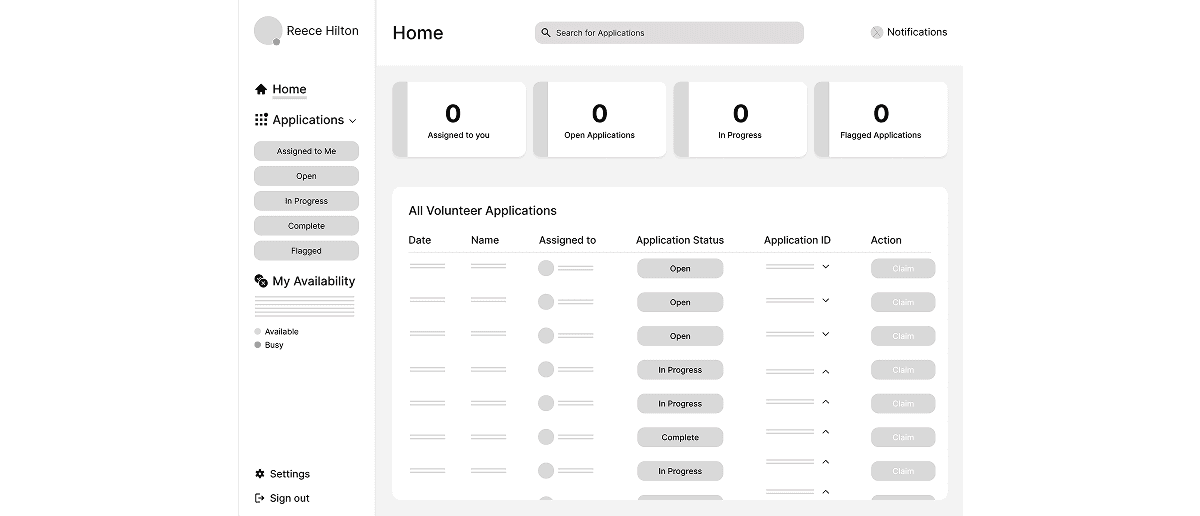This screenshot has width=1200, height=516.
Task: Focus the Search for Applications field
Action: point(669,33)
